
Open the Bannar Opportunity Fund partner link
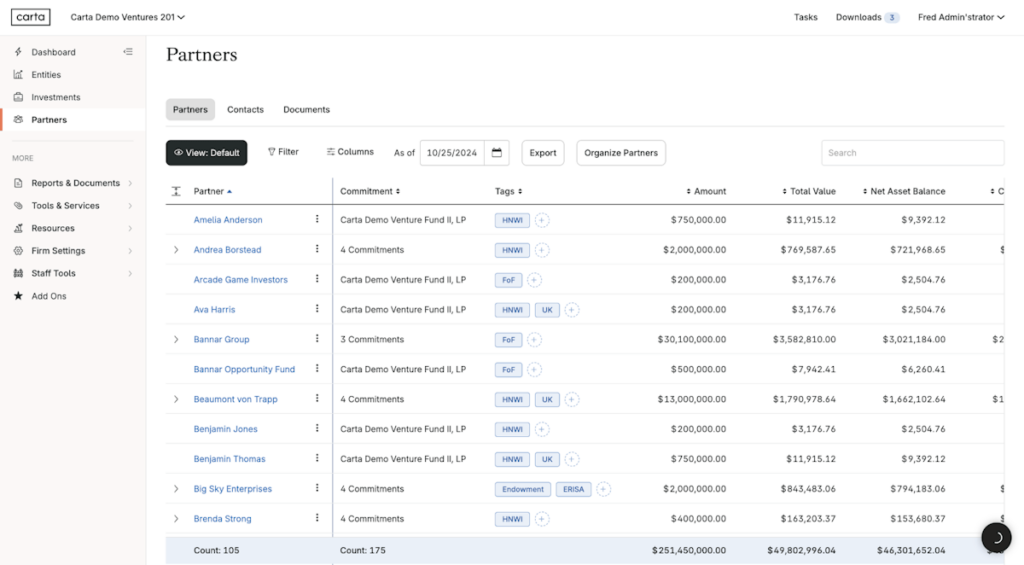[x=244, y=370]
